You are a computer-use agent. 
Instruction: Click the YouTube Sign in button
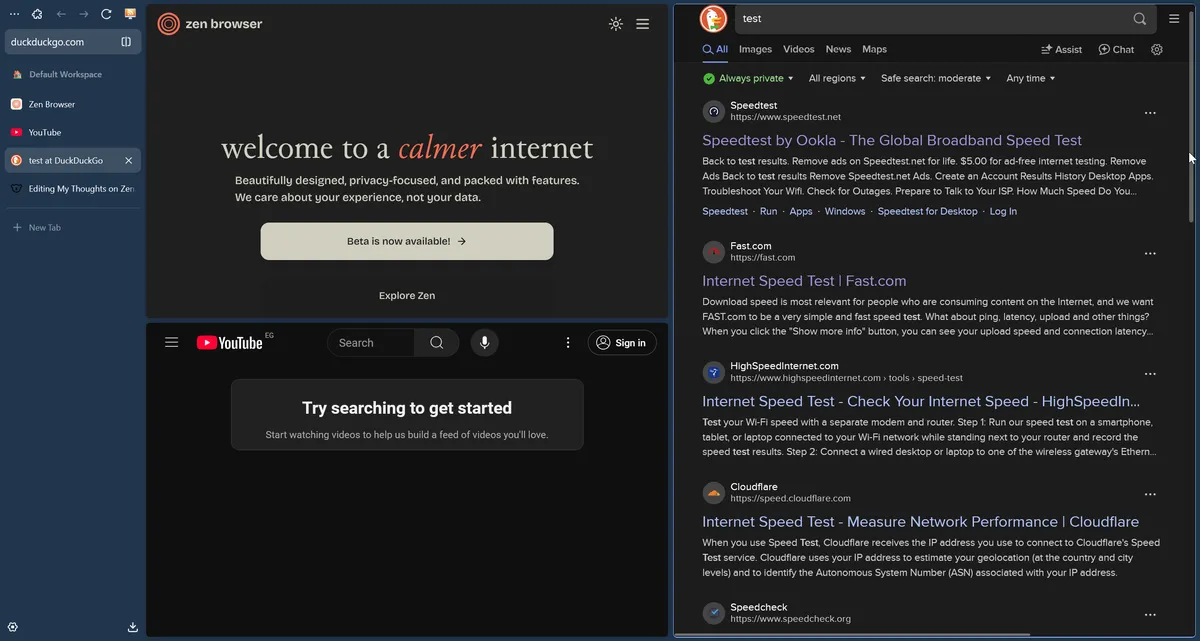[x=622, y=343]
